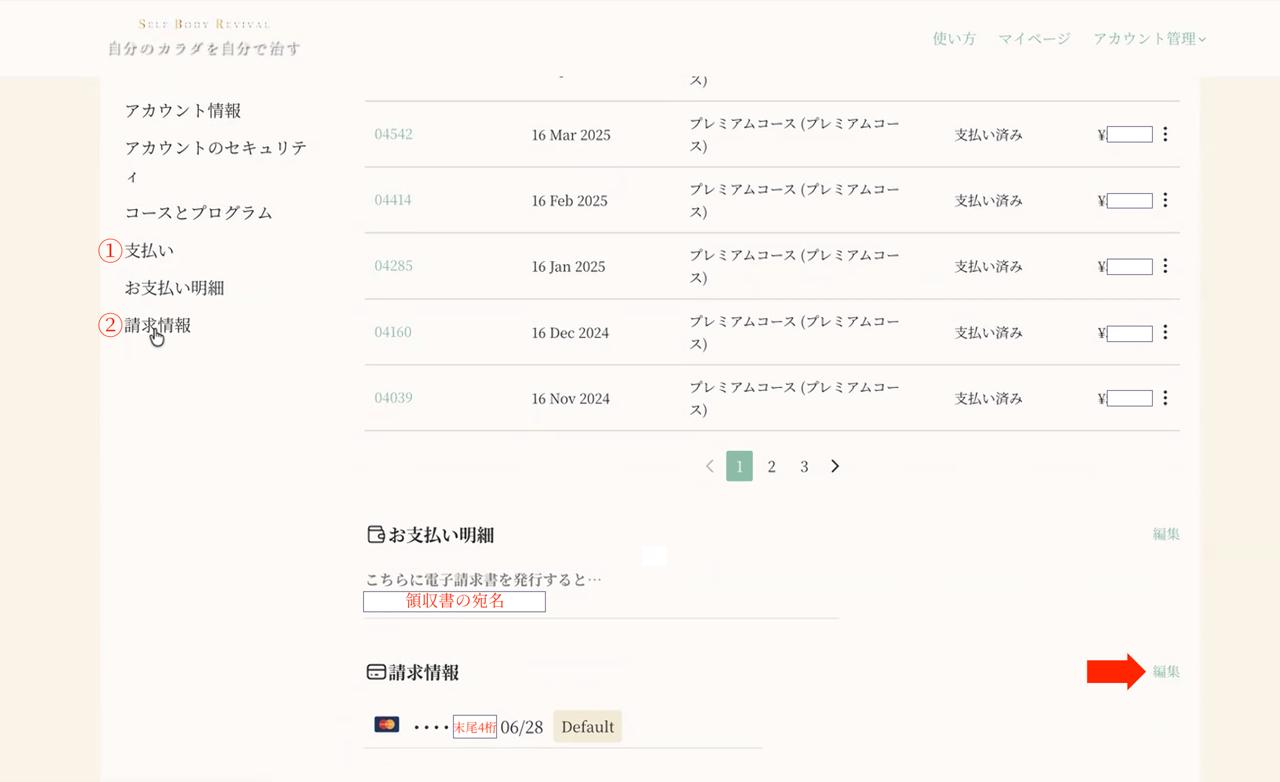Open three-dot menu for invoice 04285
This screenshot has height=782, width=1280.
click(x=1165, y=266)
